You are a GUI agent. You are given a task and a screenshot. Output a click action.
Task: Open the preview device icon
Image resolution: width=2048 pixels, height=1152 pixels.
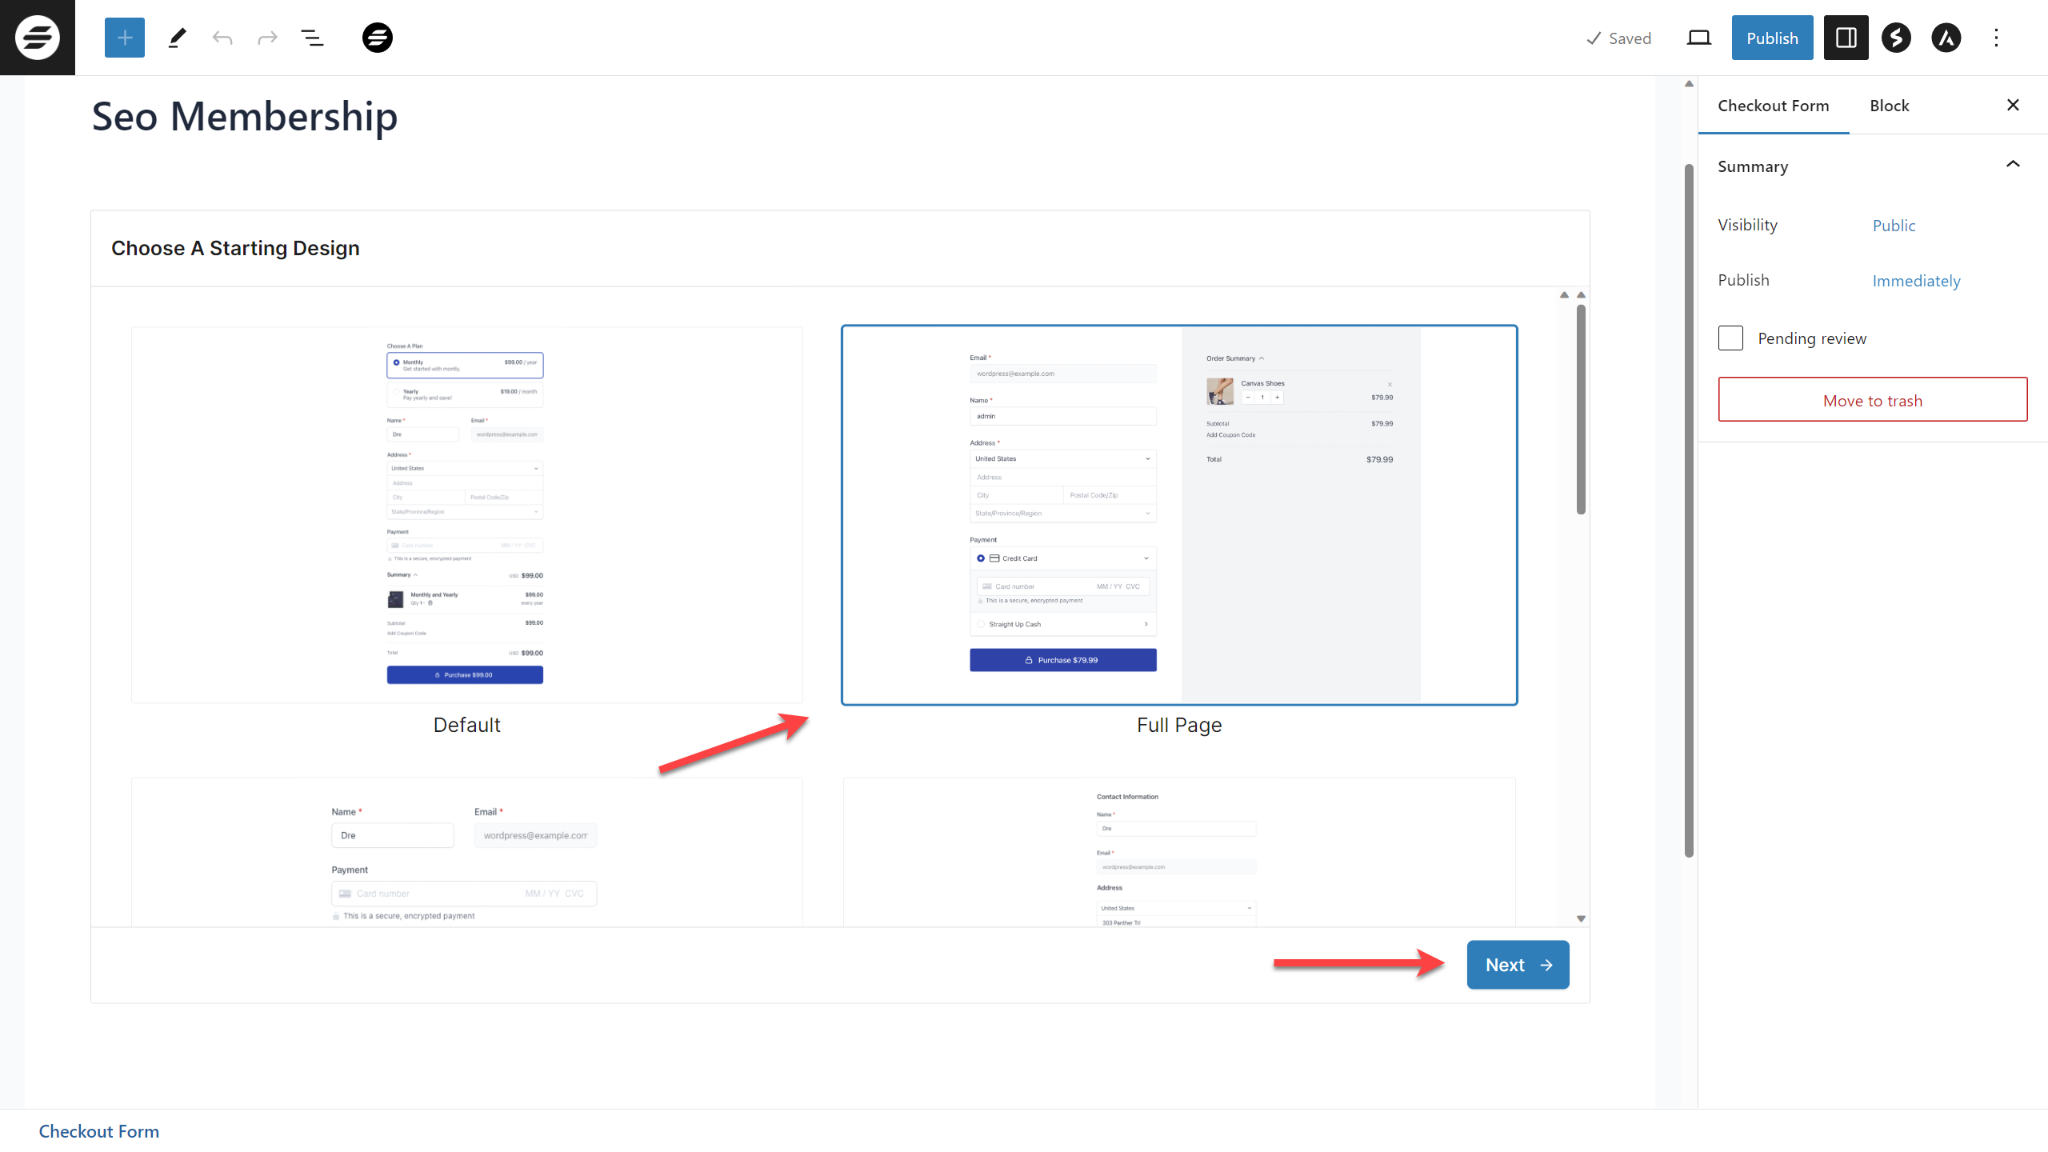click(x=1698, y=37)
